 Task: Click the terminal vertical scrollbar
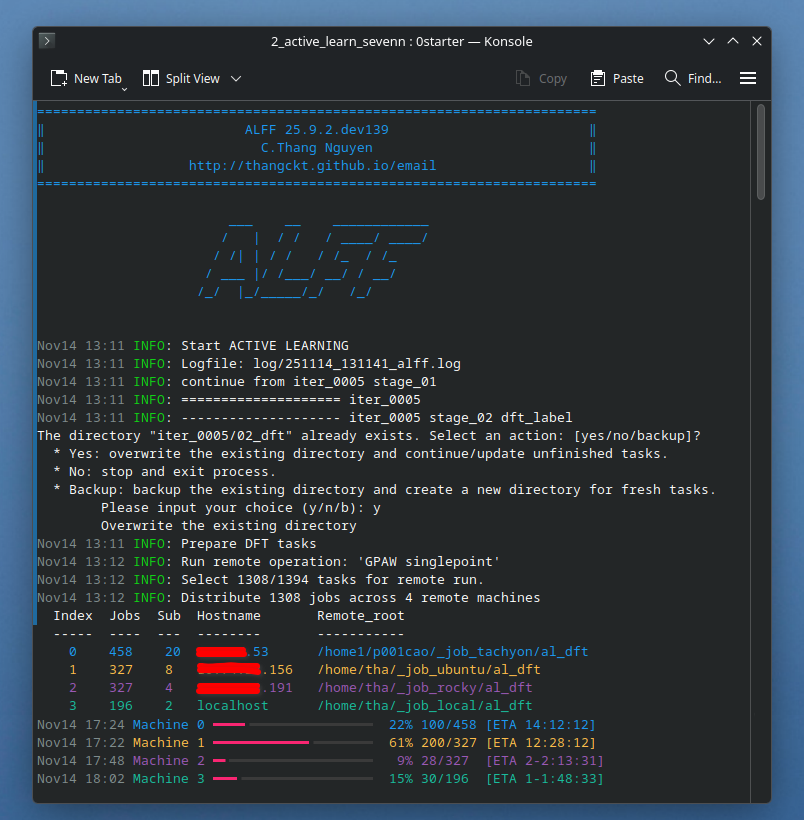pyautogui.click(x=761, y=150)
